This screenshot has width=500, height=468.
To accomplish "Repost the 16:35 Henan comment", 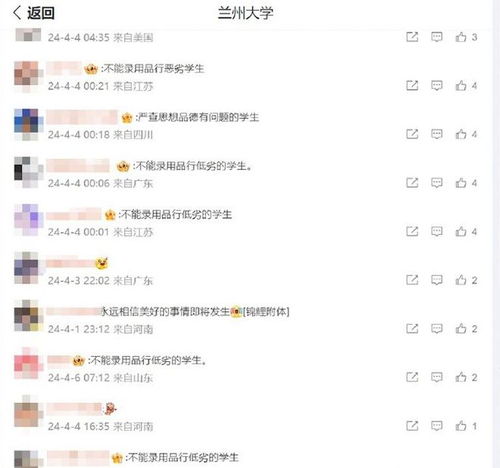I will pos(412,426).
